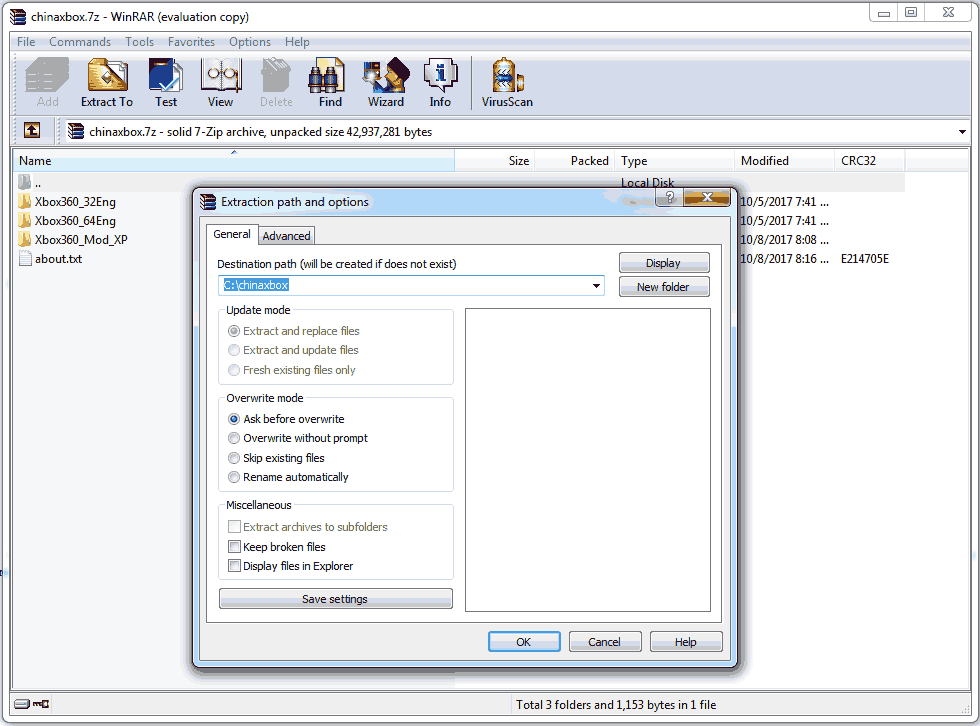Open the Options menu
Screen dimensions: 980x726
coord(250,42)
